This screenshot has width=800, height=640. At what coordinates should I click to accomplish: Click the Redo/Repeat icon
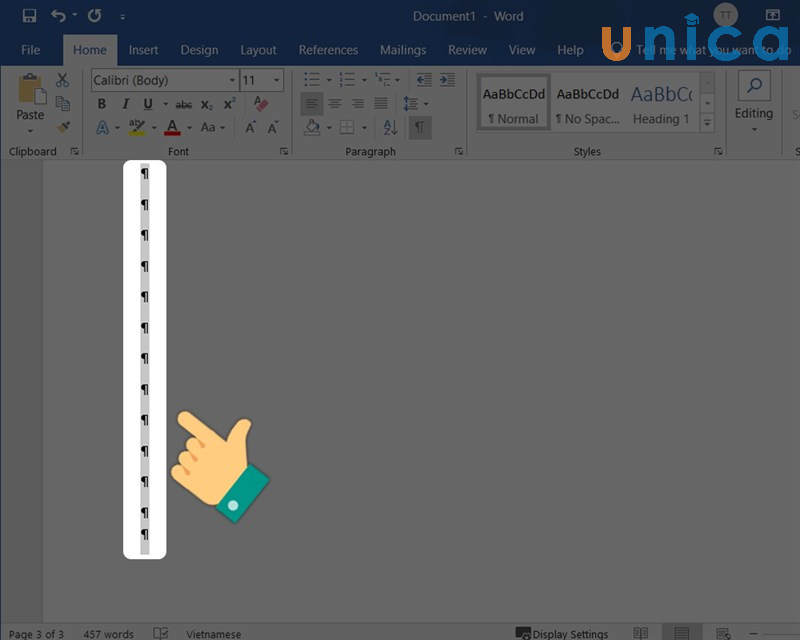pos(95,16)
